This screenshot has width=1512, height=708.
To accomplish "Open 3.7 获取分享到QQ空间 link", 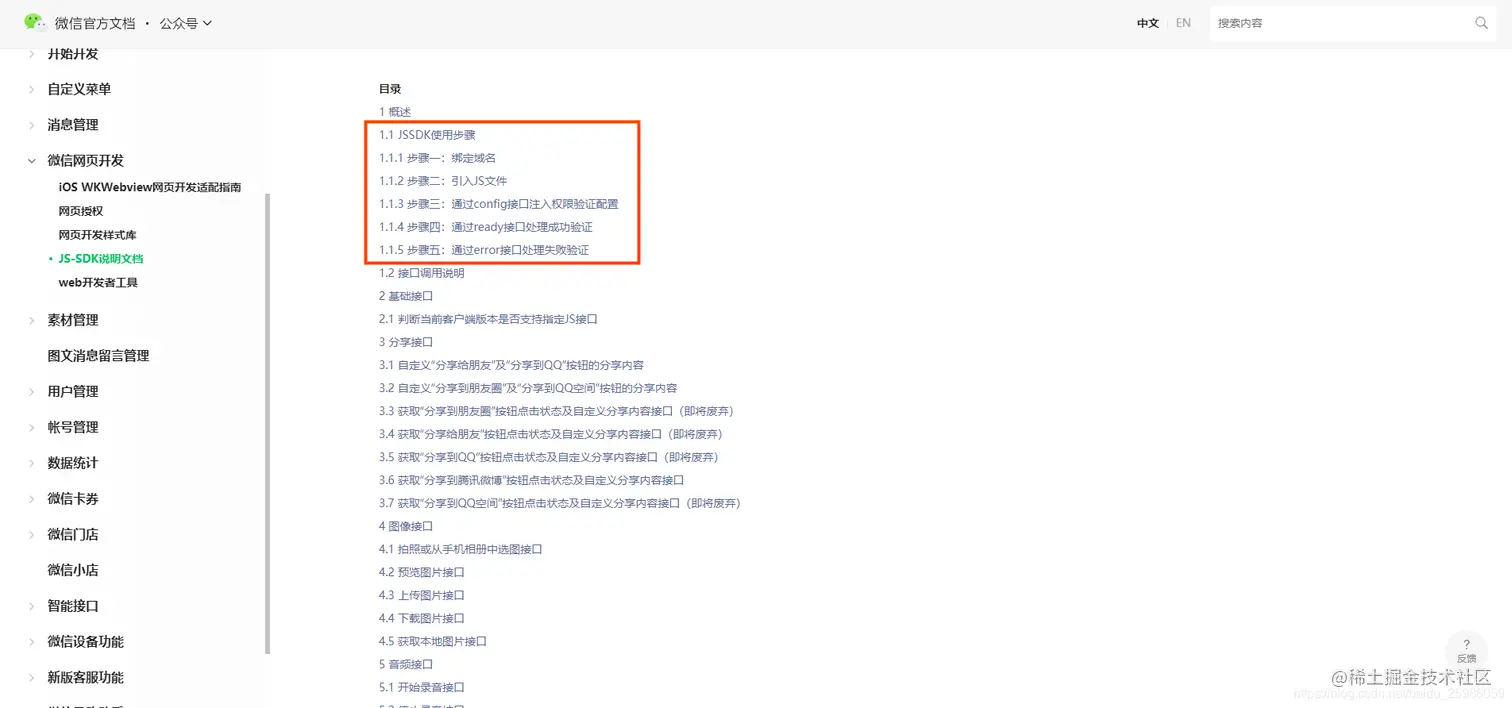I will 560,503.
